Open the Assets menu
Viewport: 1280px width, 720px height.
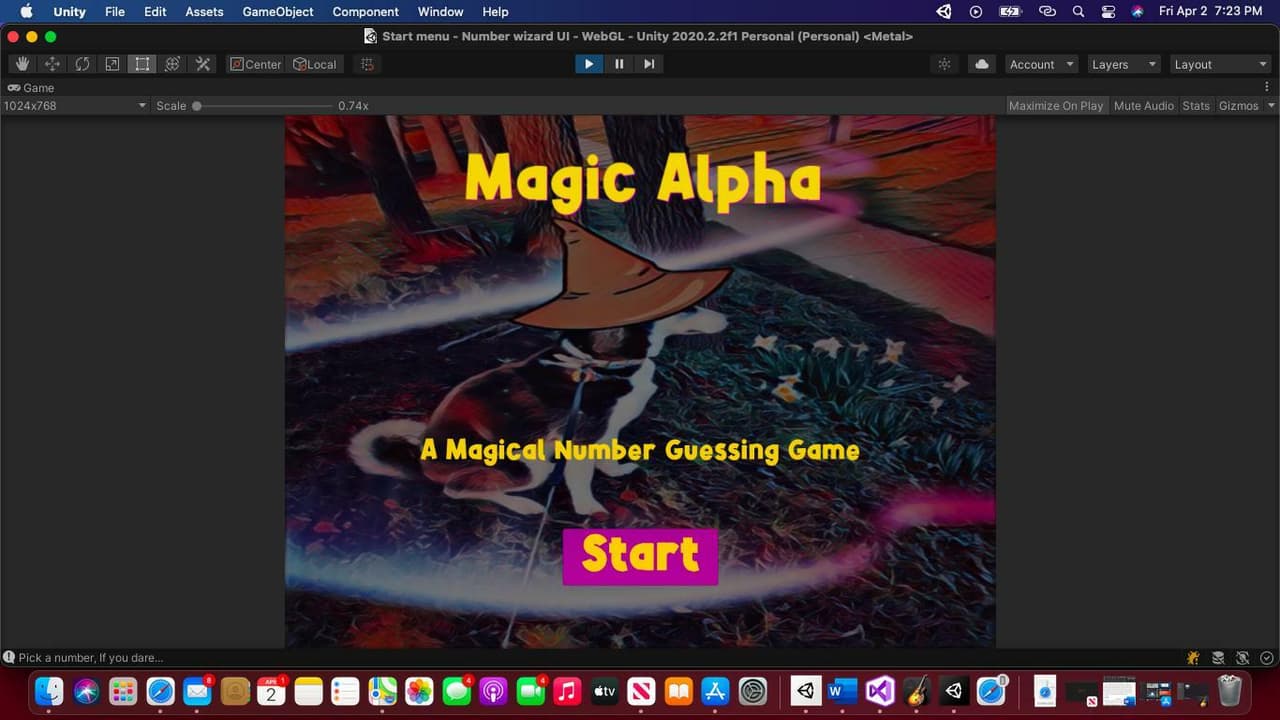(x=204, y=12)
